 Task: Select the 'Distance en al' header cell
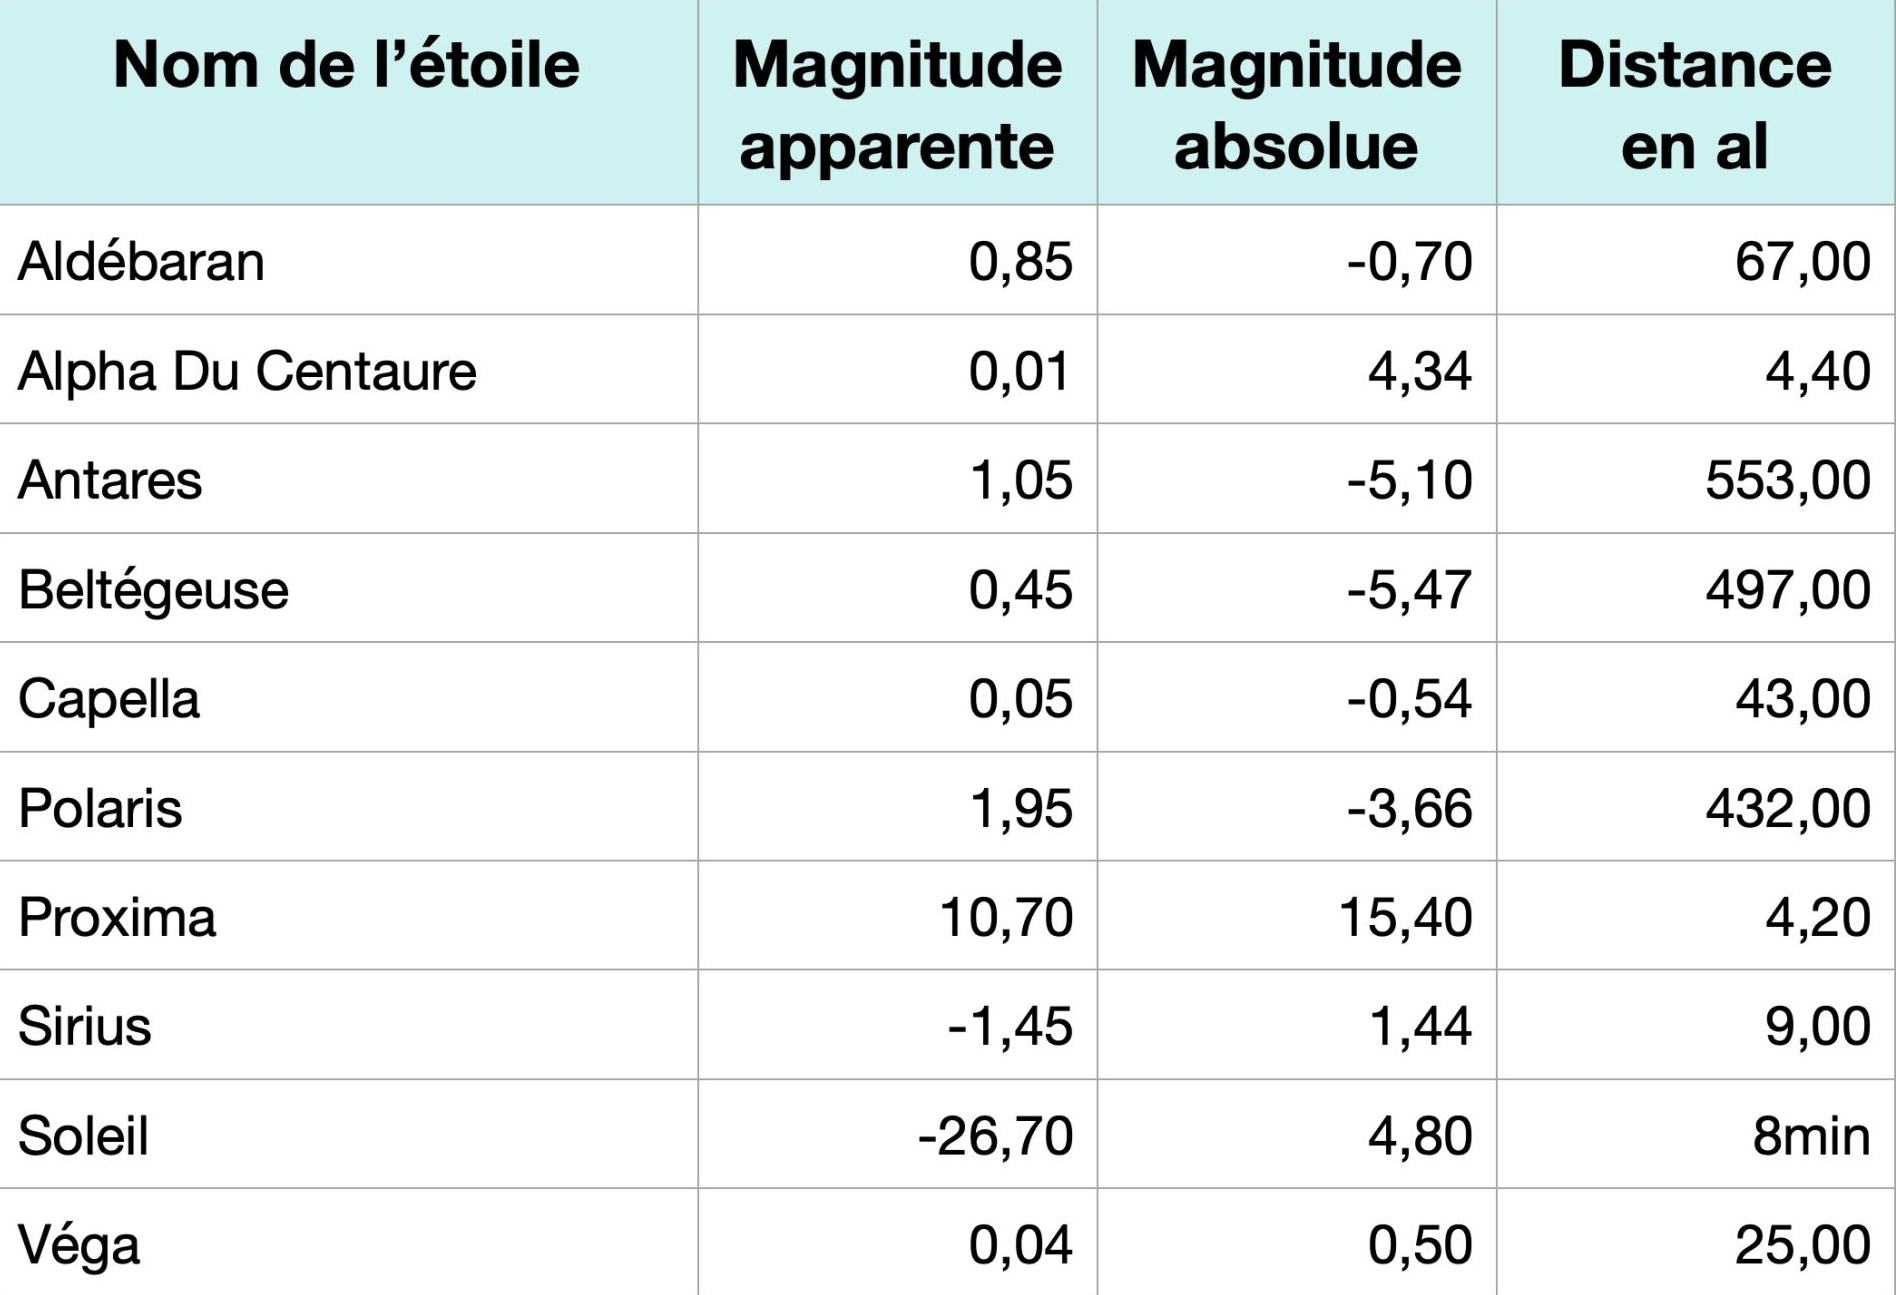pyautogui.click(x=1695, y=104)
